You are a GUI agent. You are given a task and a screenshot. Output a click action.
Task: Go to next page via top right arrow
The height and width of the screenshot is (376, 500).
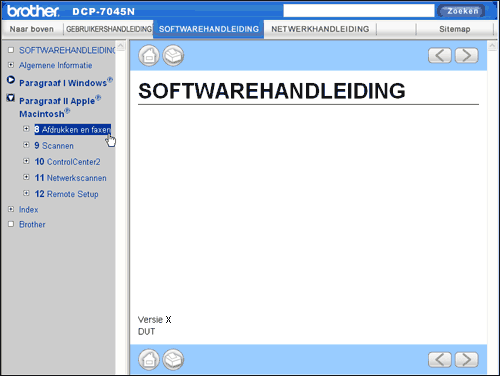(x=467, y=55)
